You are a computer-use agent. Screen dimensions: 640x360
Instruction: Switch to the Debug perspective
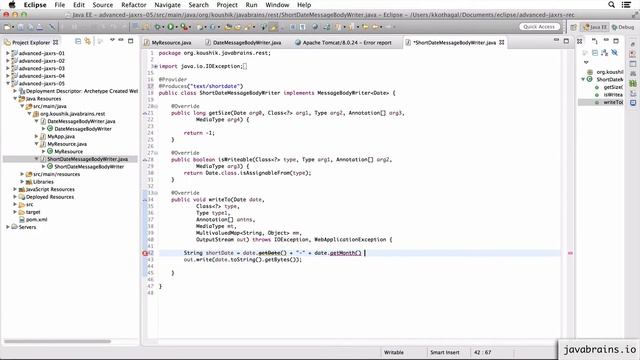click(623, 27)
